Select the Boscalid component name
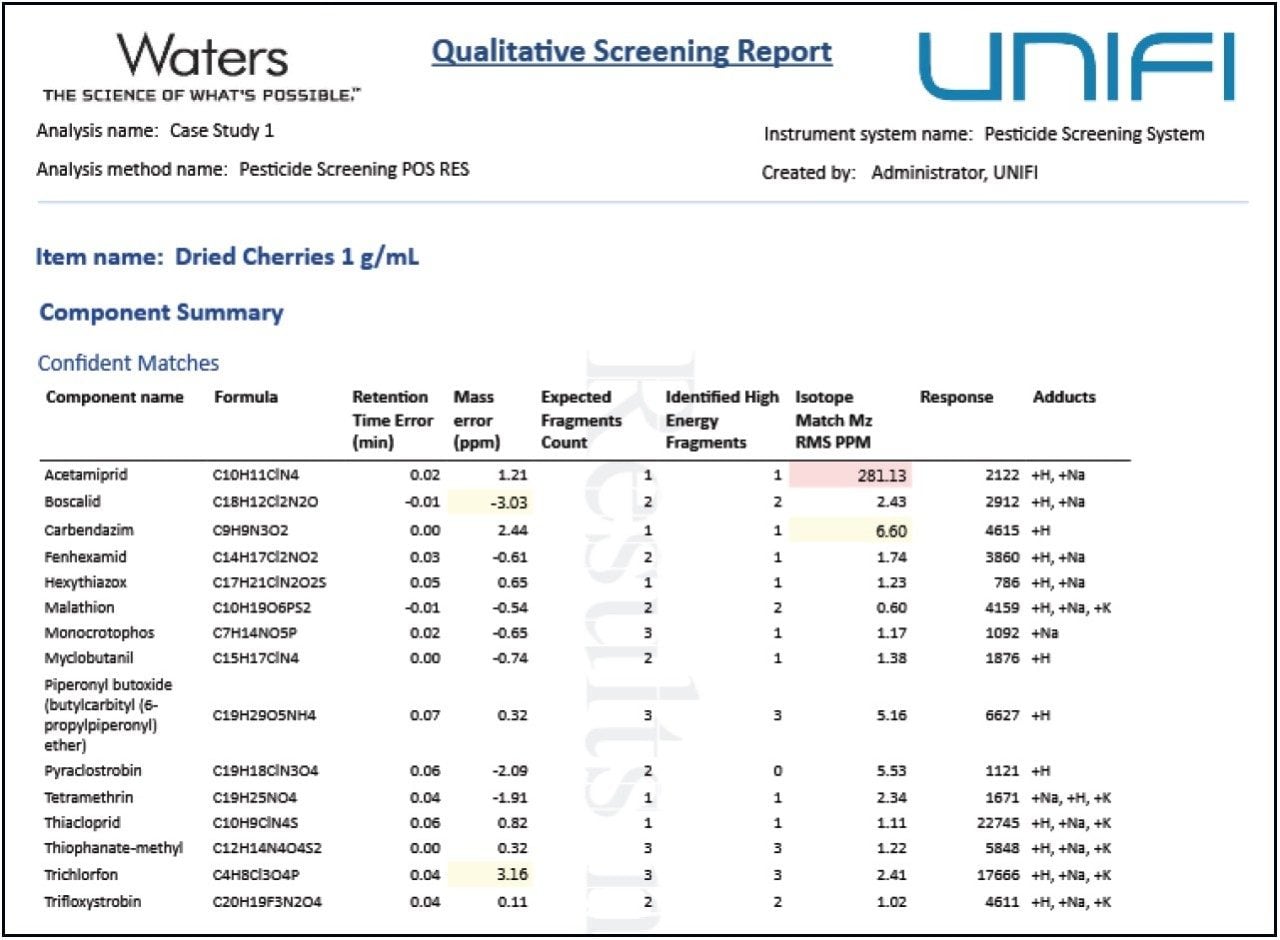The image size is (1280, 940). pos(72,501)
